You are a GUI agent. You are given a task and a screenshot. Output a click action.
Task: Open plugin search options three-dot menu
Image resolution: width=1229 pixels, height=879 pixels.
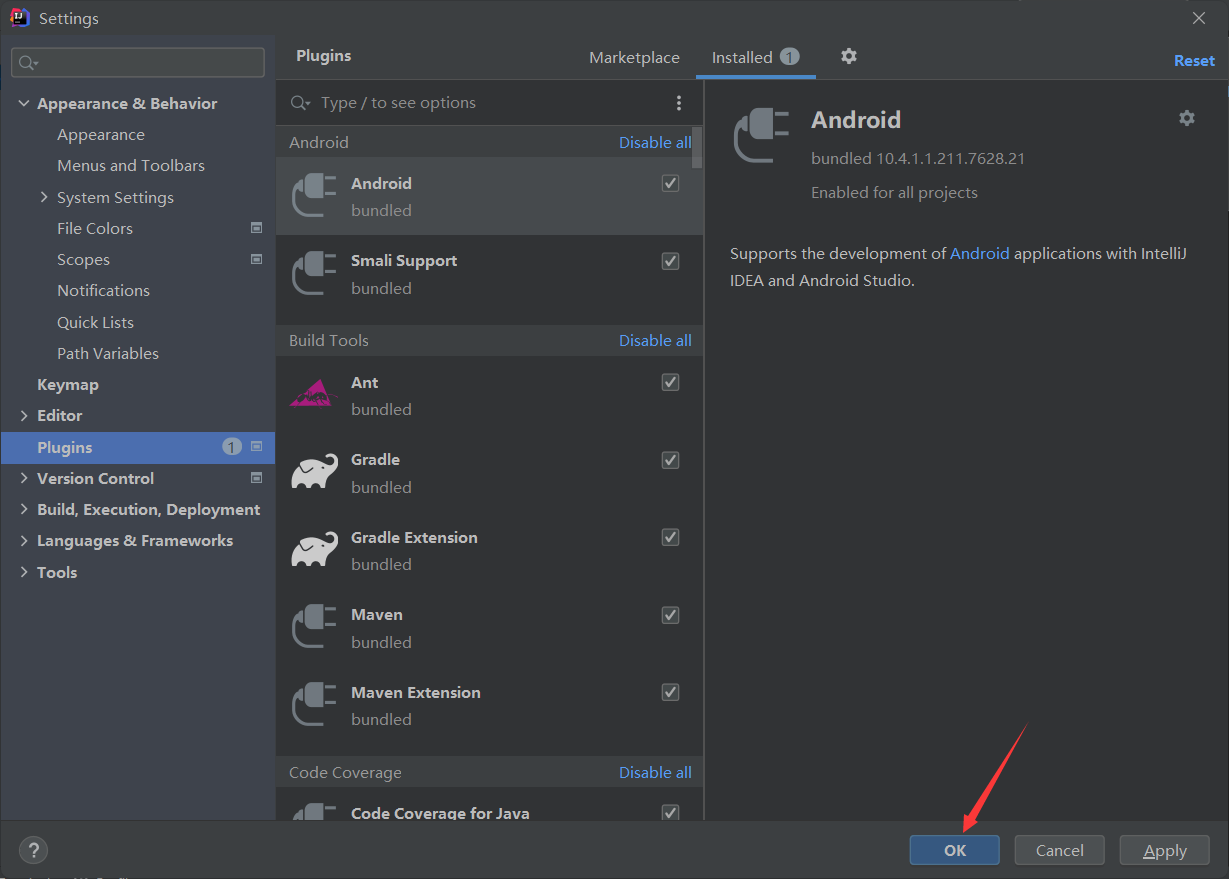[679, 103]
